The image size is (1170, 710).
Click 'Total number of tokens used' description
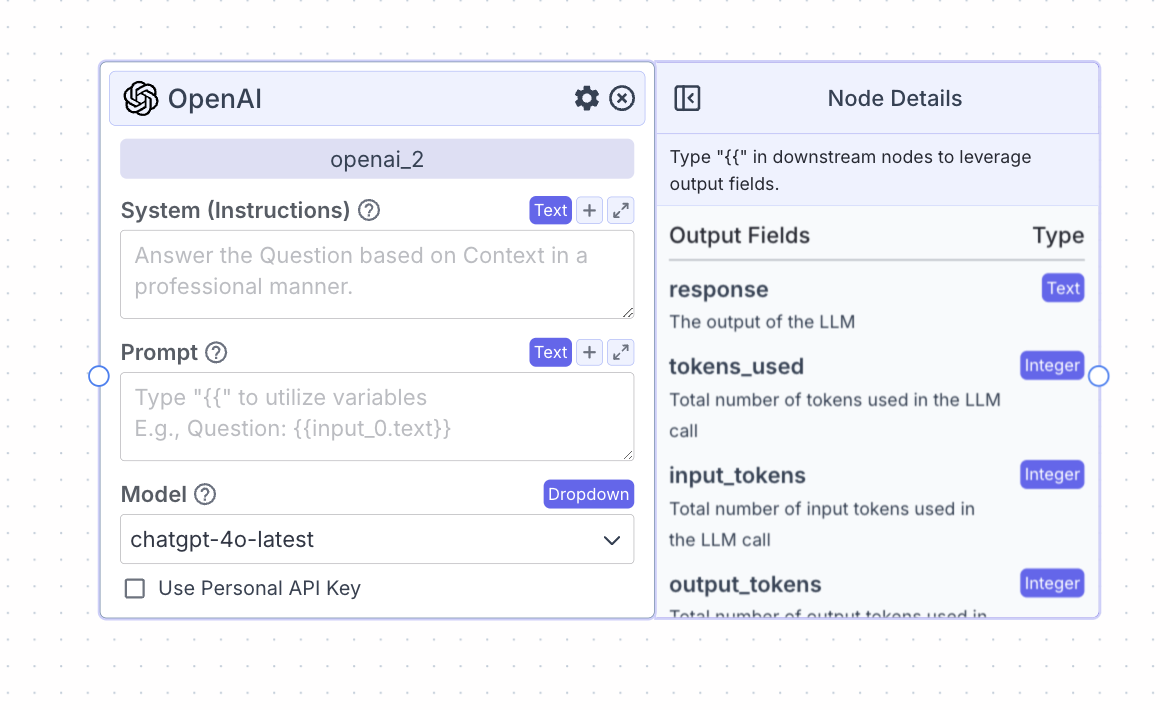[835, 415]
